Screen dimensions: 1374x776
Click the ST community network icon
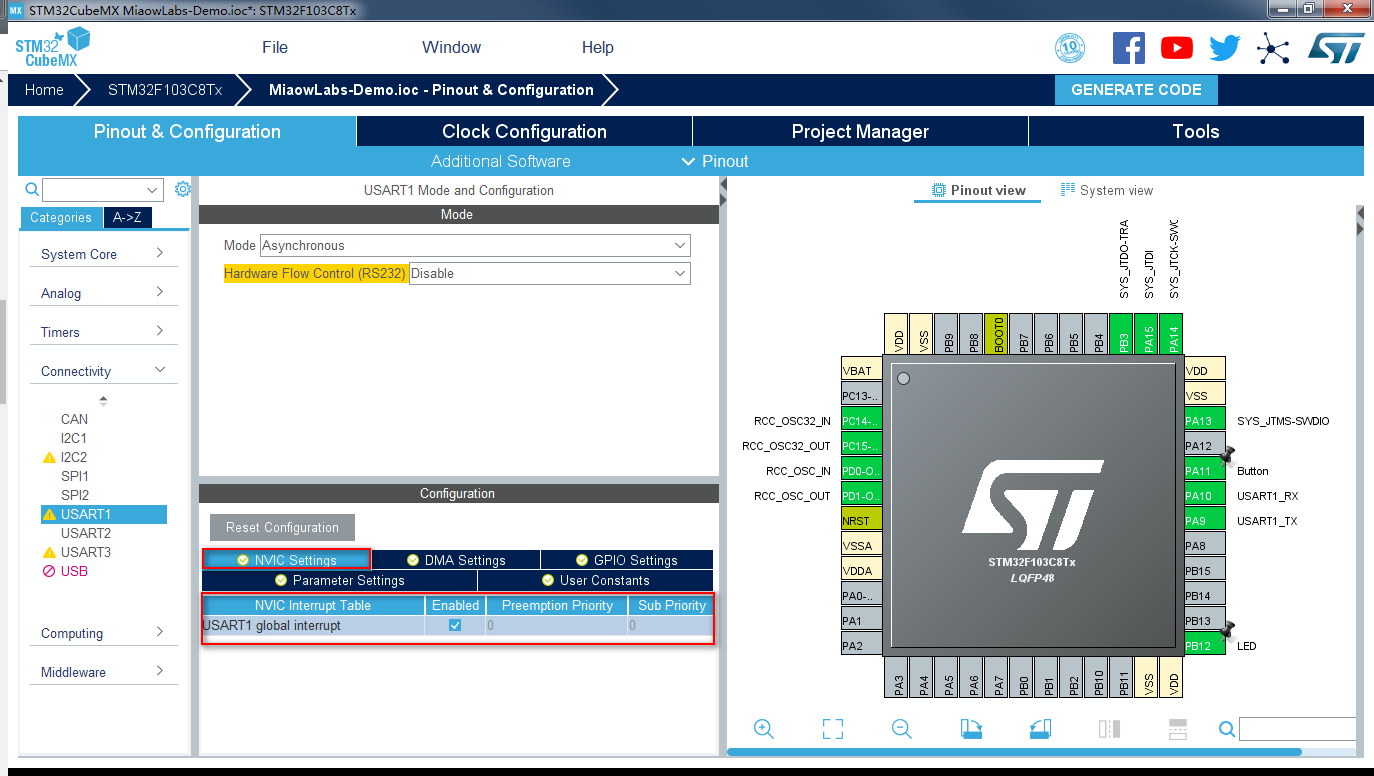pos(1273,48)
